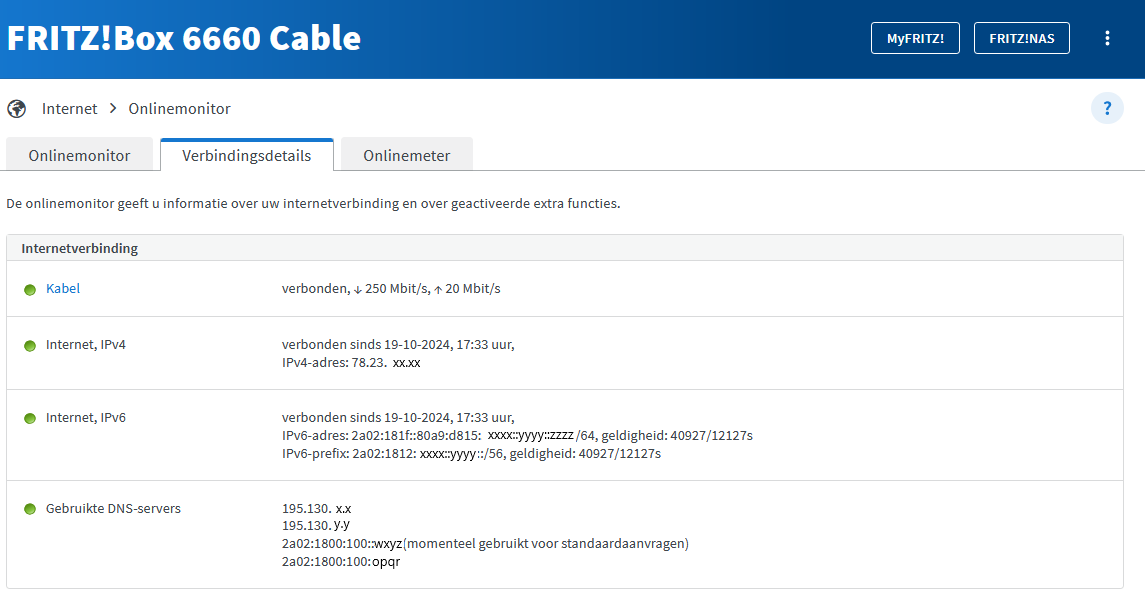Click the Internetverbinding section header
1145x599 pixels.
(x=80, y=248)
